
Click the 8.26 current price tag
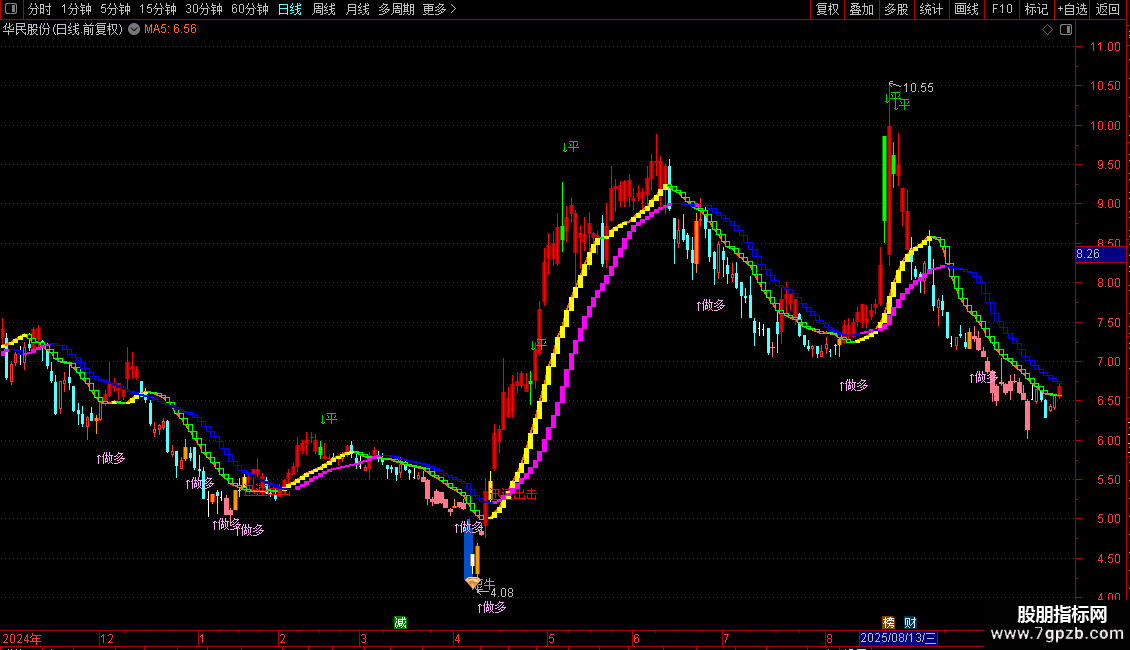pyautogui.click(x=1100, y=254)
